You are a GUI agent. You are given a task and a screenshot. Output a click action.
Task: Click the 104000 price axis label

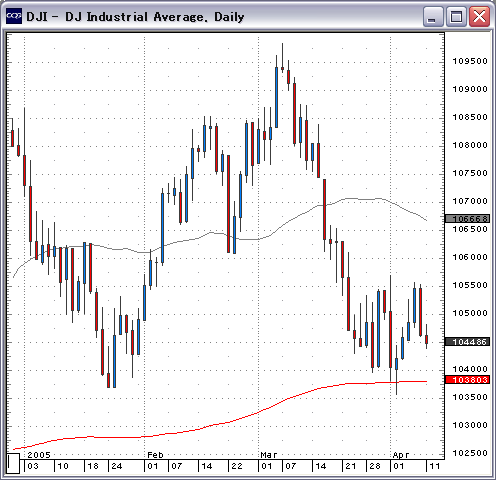pyautogui.click(x=470, y=369)
